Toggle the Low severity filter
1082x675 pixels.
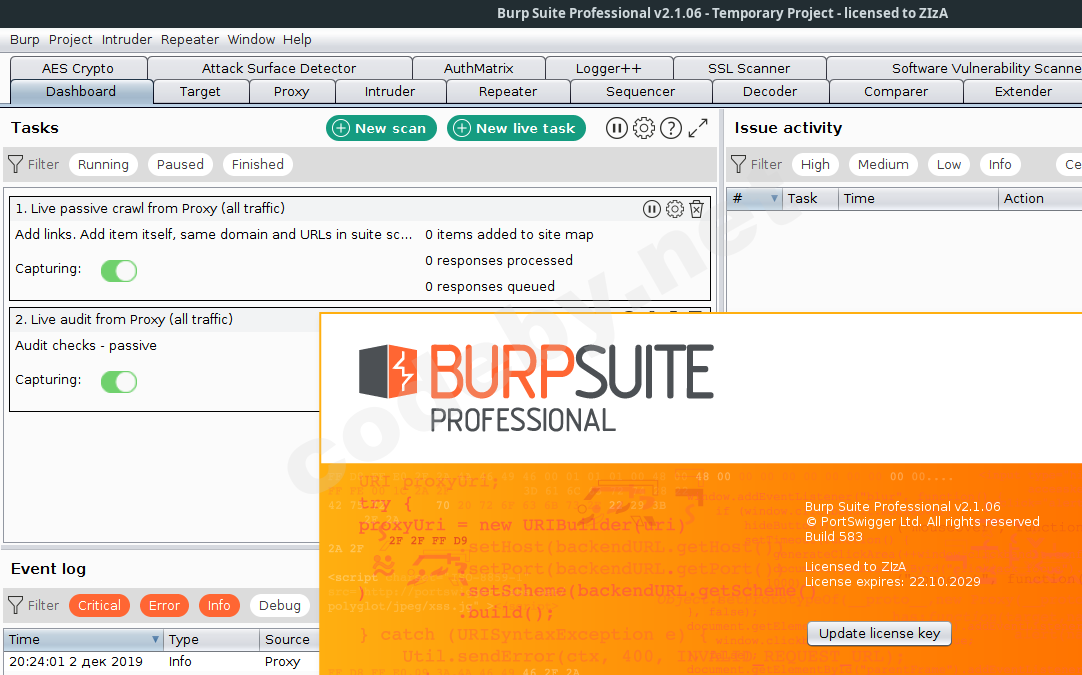(x=949, y=164)
